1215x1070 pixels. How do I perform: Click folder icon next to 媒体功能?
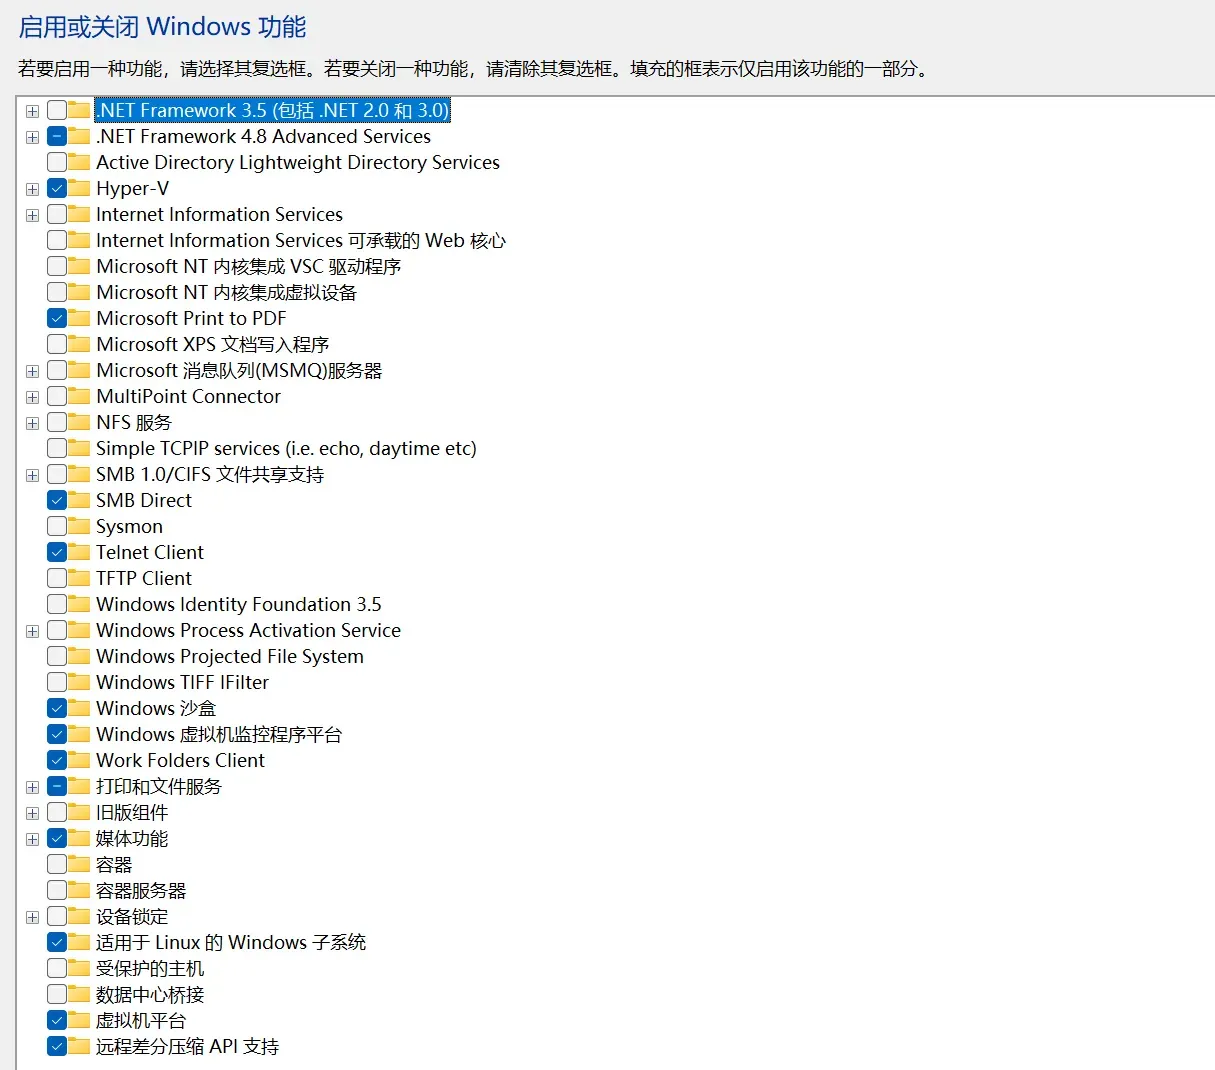(79, 838)
